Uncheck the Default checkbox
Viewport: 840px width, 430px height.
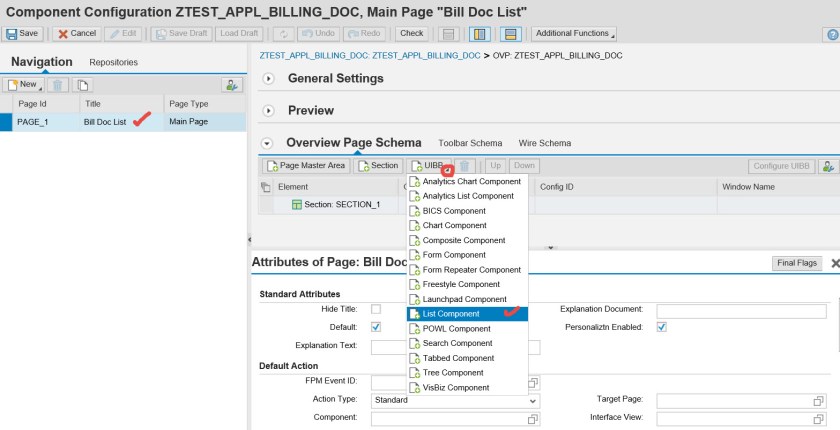(376, 327)
